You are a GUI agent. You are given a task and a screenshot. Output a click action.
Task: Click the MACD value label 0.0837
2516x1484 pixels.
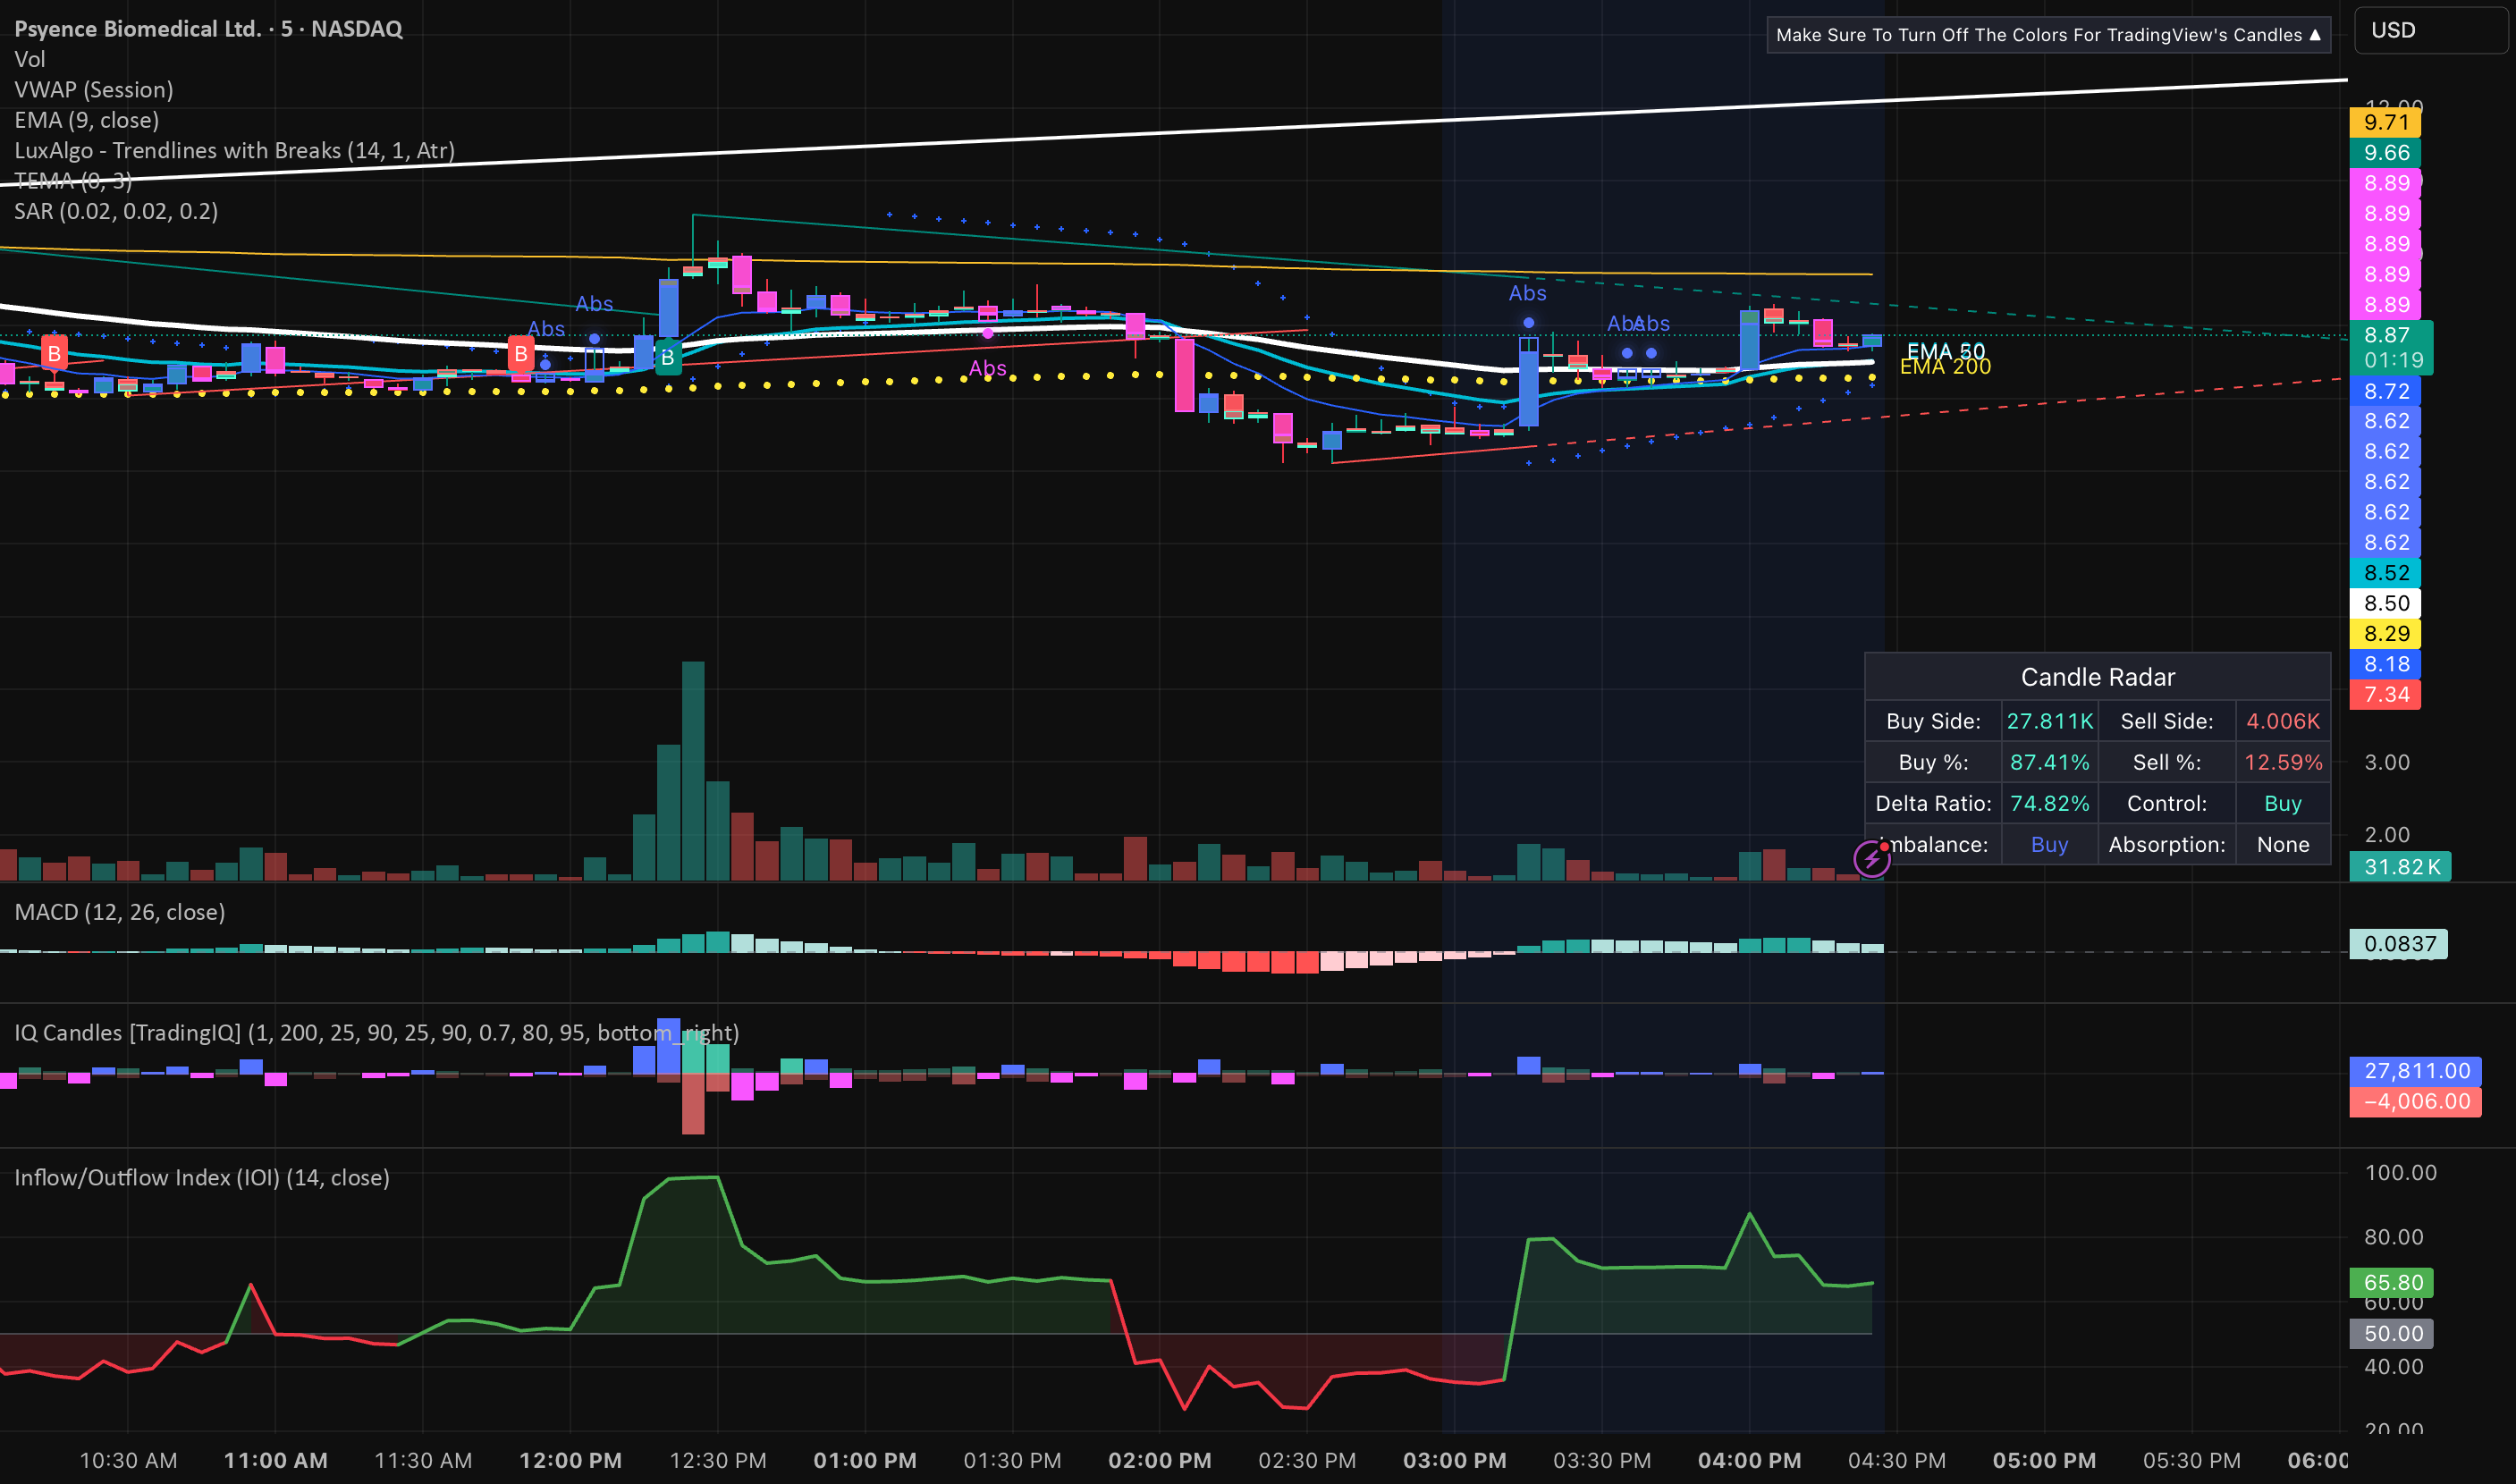(2398, 944)
